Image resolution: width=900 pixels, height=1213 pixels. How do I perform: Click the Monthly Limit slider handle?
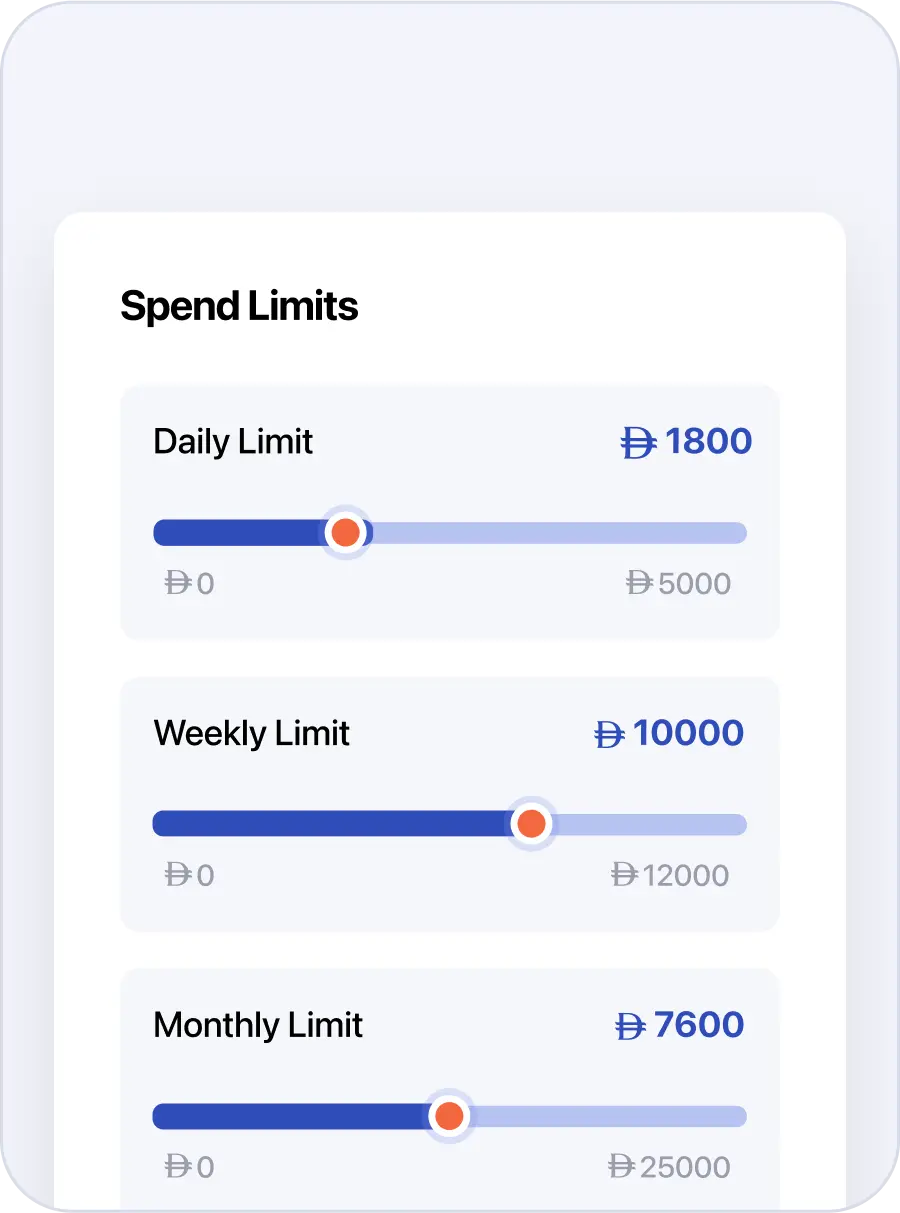click(x=449, y=1116)
